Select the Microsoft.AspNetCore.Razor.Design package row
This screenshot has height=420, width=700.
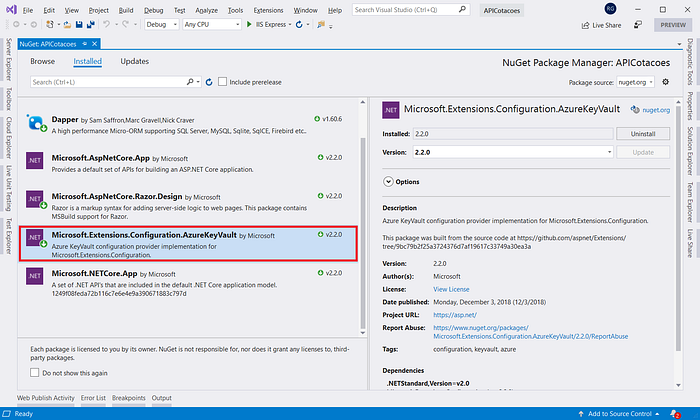click(x=188, y=206)
